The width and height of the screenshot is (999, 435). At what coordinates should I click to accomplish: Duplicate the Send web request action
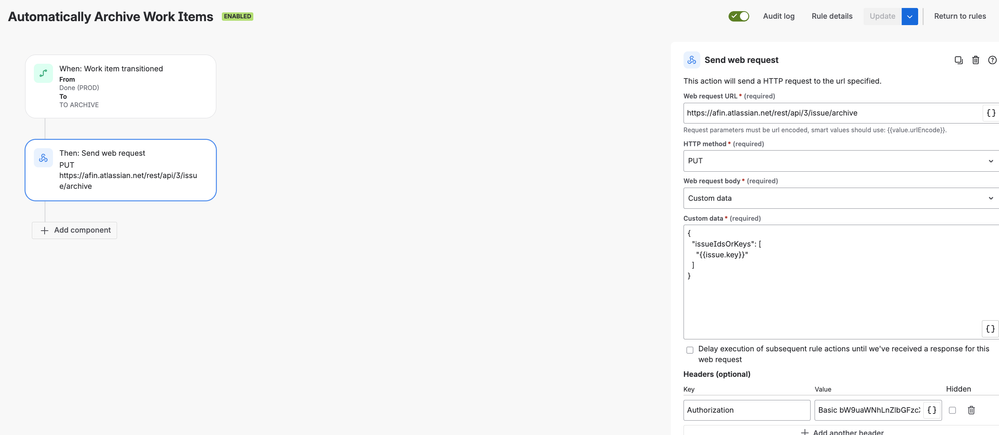click(958, 60)
